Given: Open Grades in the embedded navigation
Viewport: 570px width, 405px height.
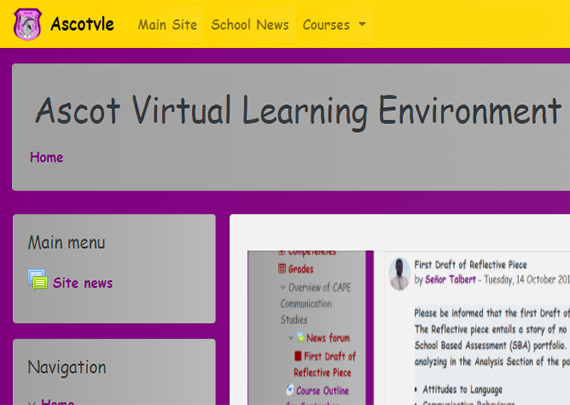Looking at the screenshot, I should click(301, 269).
